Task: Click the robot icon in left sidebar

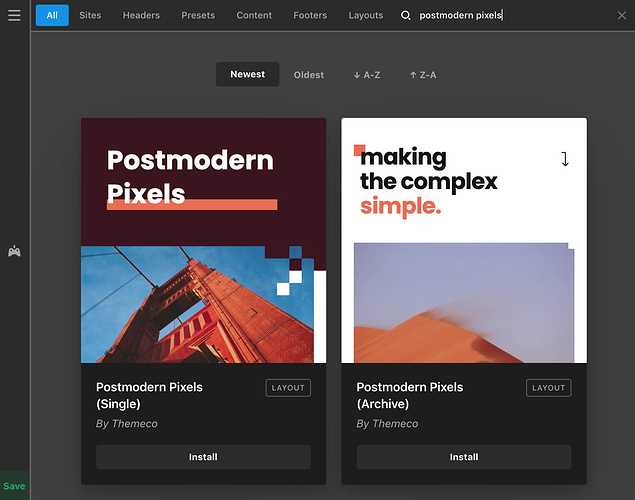Action: click(14, 251)
